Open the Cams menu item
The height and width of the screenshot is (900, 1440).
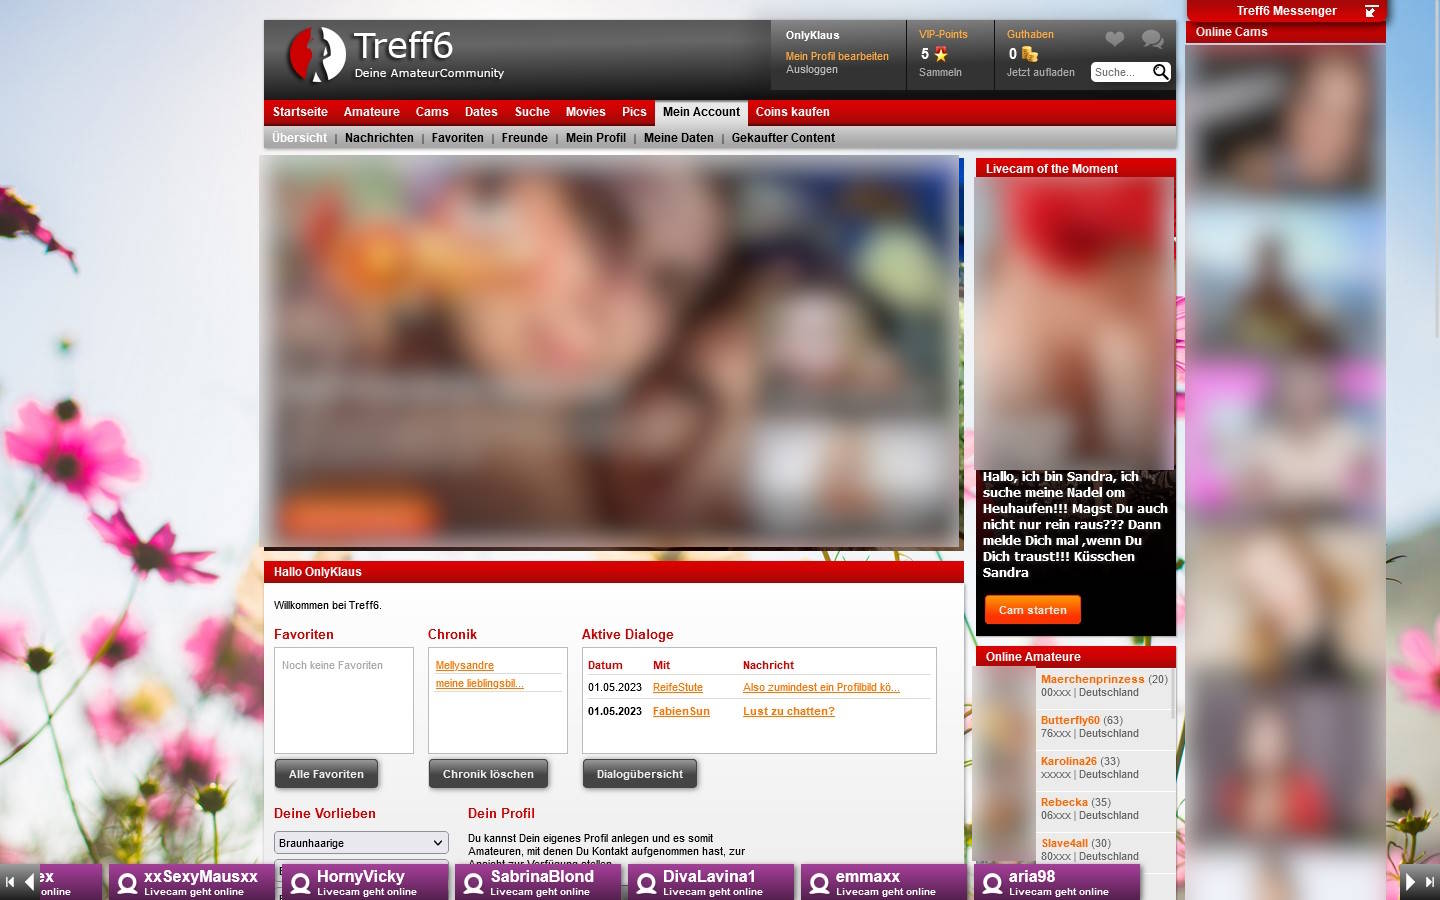click(432, 112)
